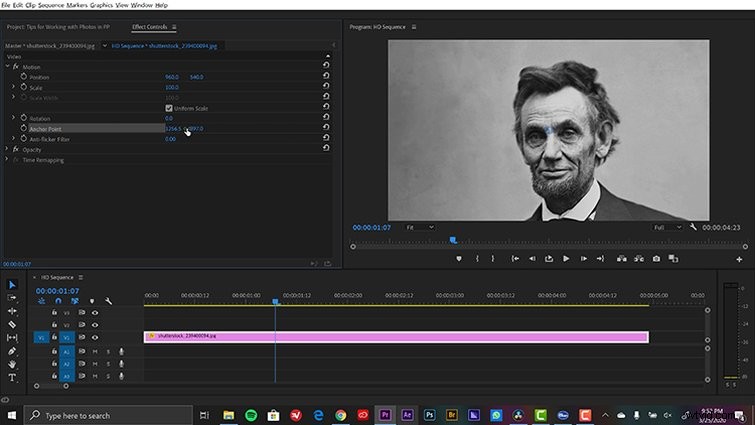
Task: Open the File menu
Action: pyautogui.click(x=5, y=5)
